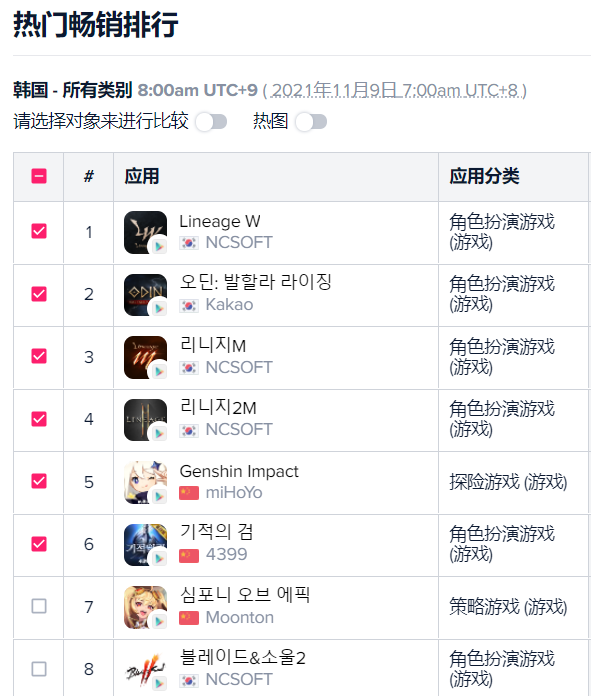Toggle the compare objects switch
This screenshot has height=696, width=591.
point(211,122)
